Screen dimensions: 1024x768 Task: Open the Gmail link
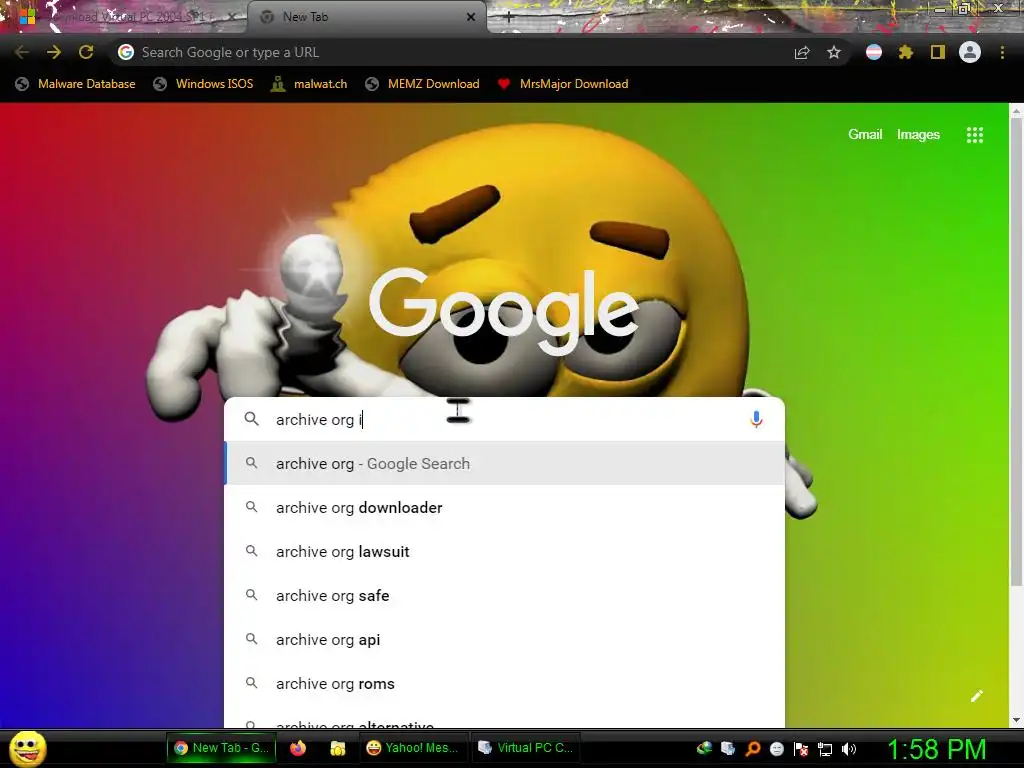[865, 135]
